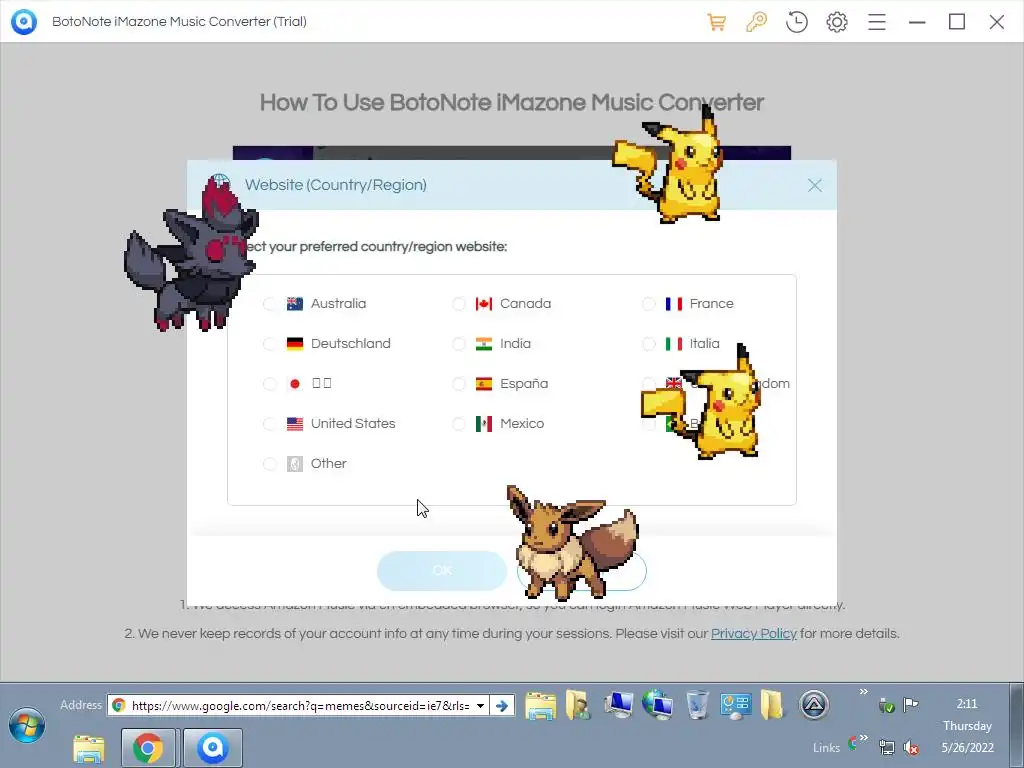Open the clock showing 2:11 Thursday
Viewport: 1024px width, 768px height.
pyautogui.click(x=967, y=726)
